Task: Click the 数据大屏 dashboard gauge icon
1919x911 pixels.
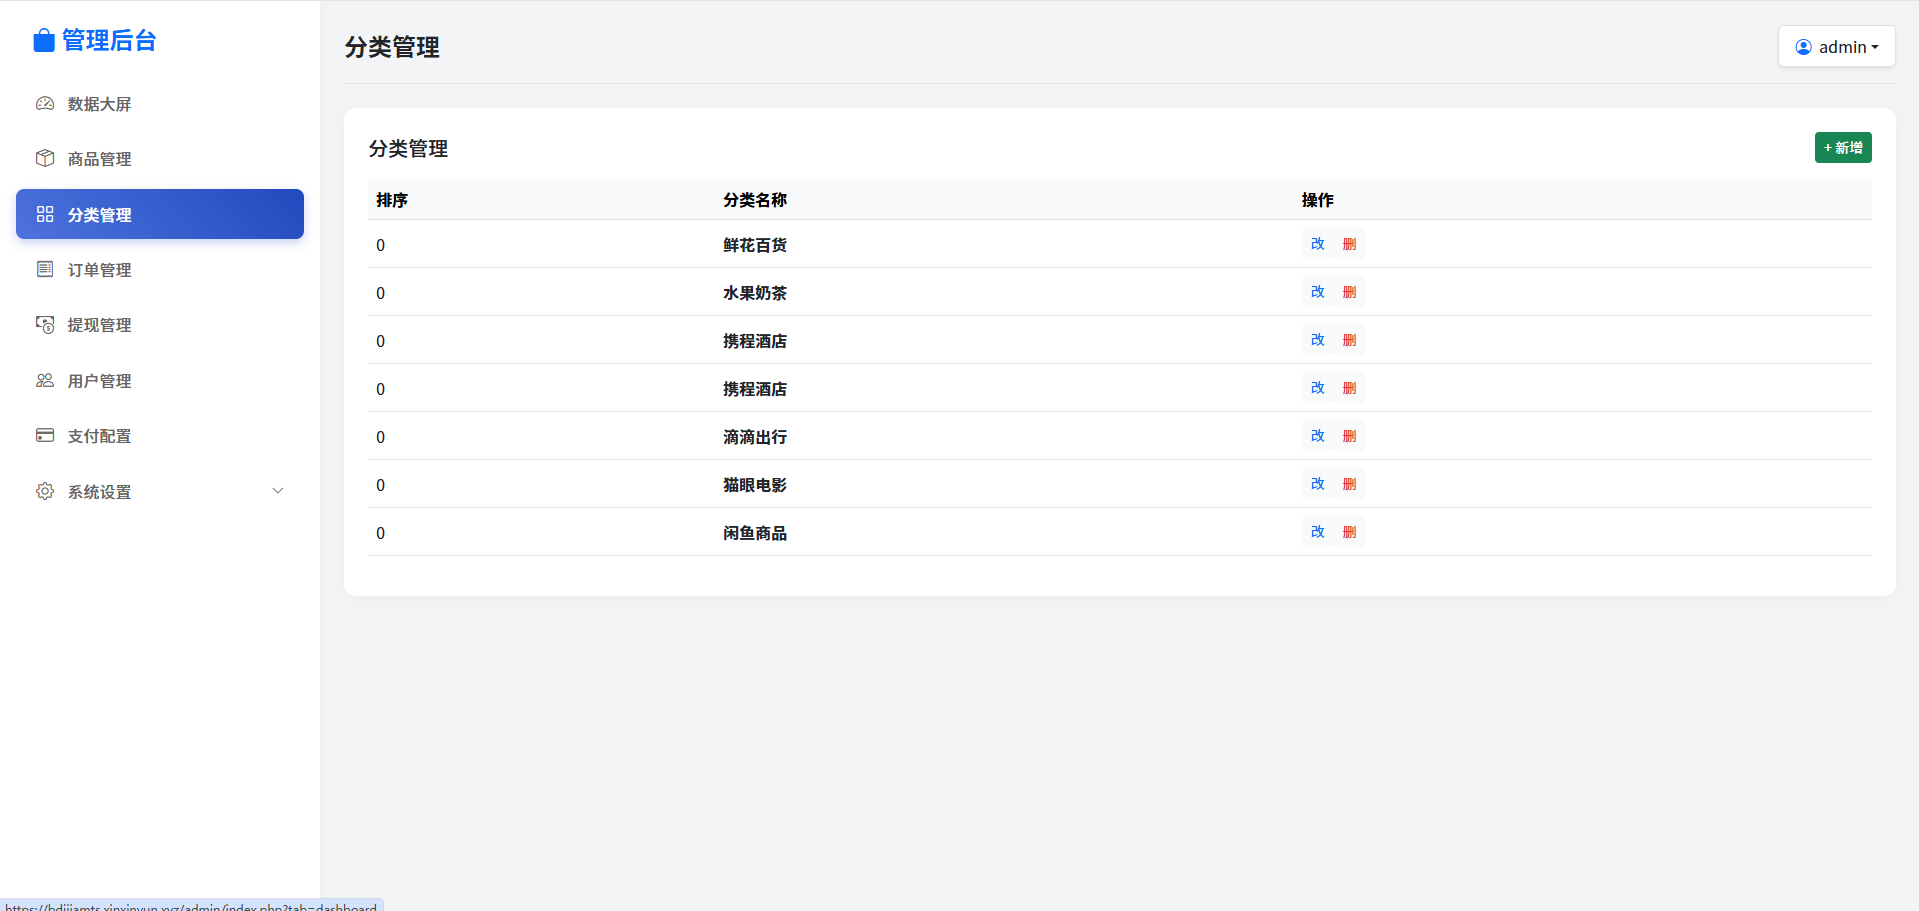Action: tap(45, 104)
